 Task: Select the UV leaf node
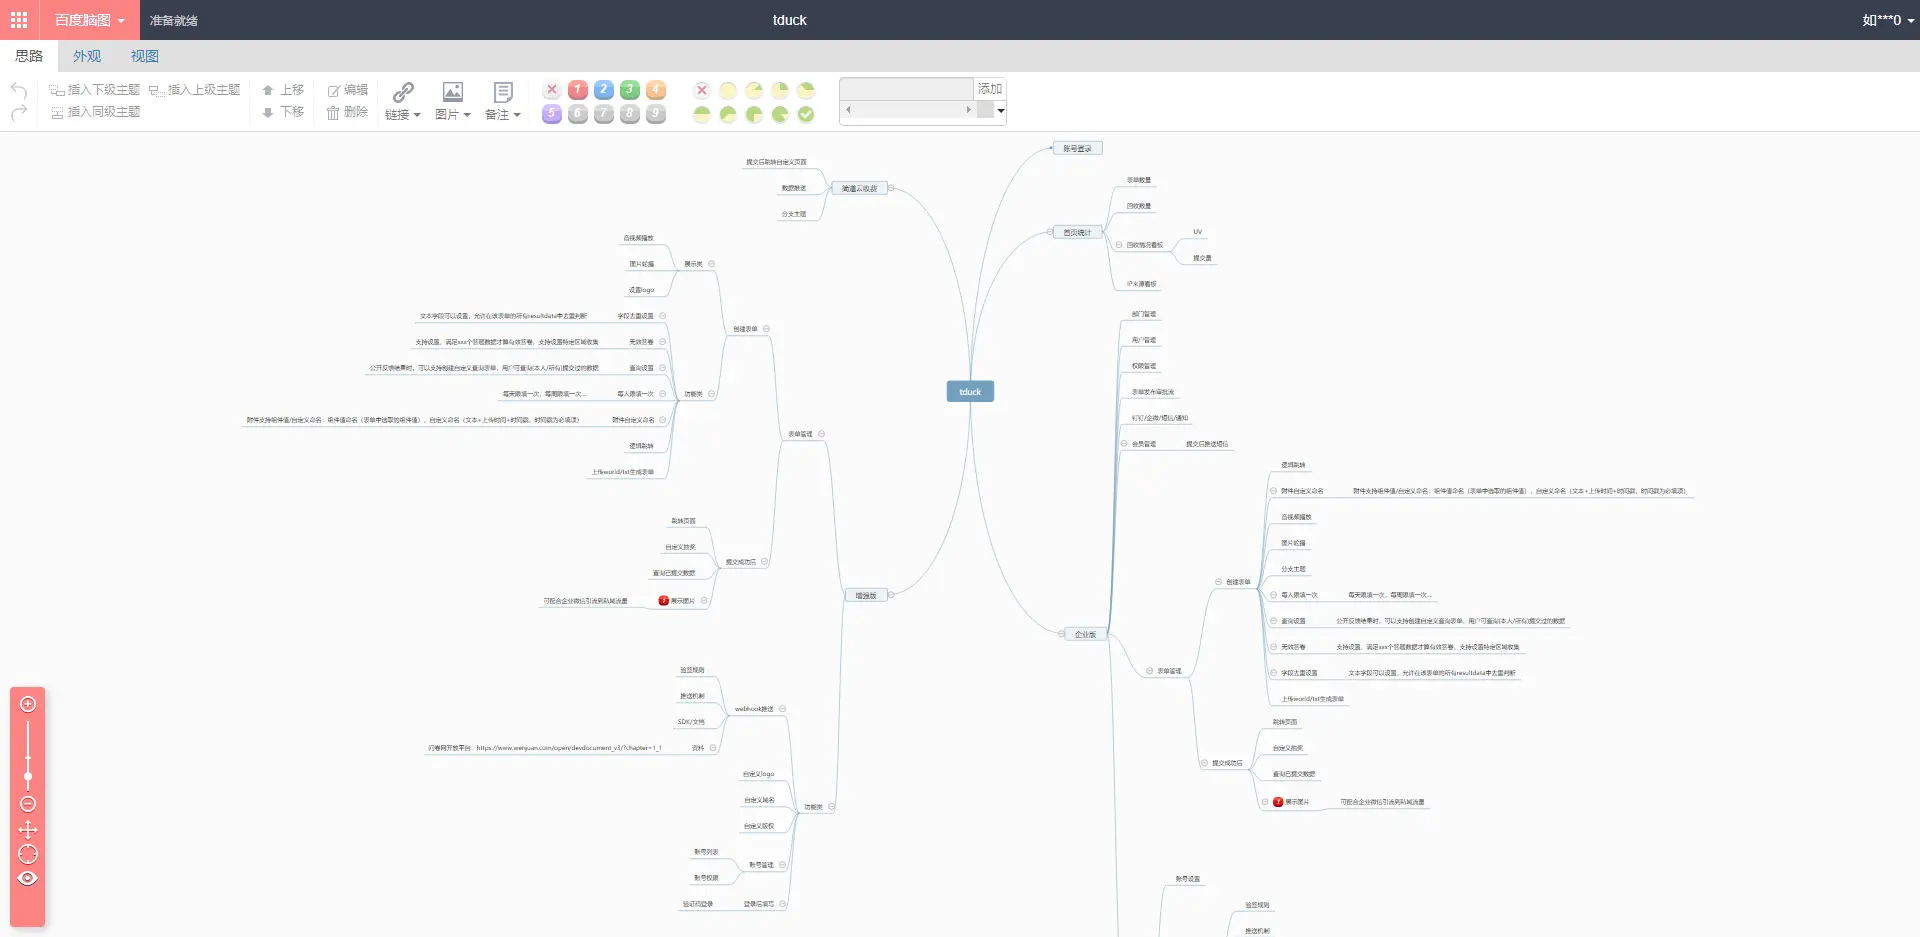click(x=1198, y=232)
